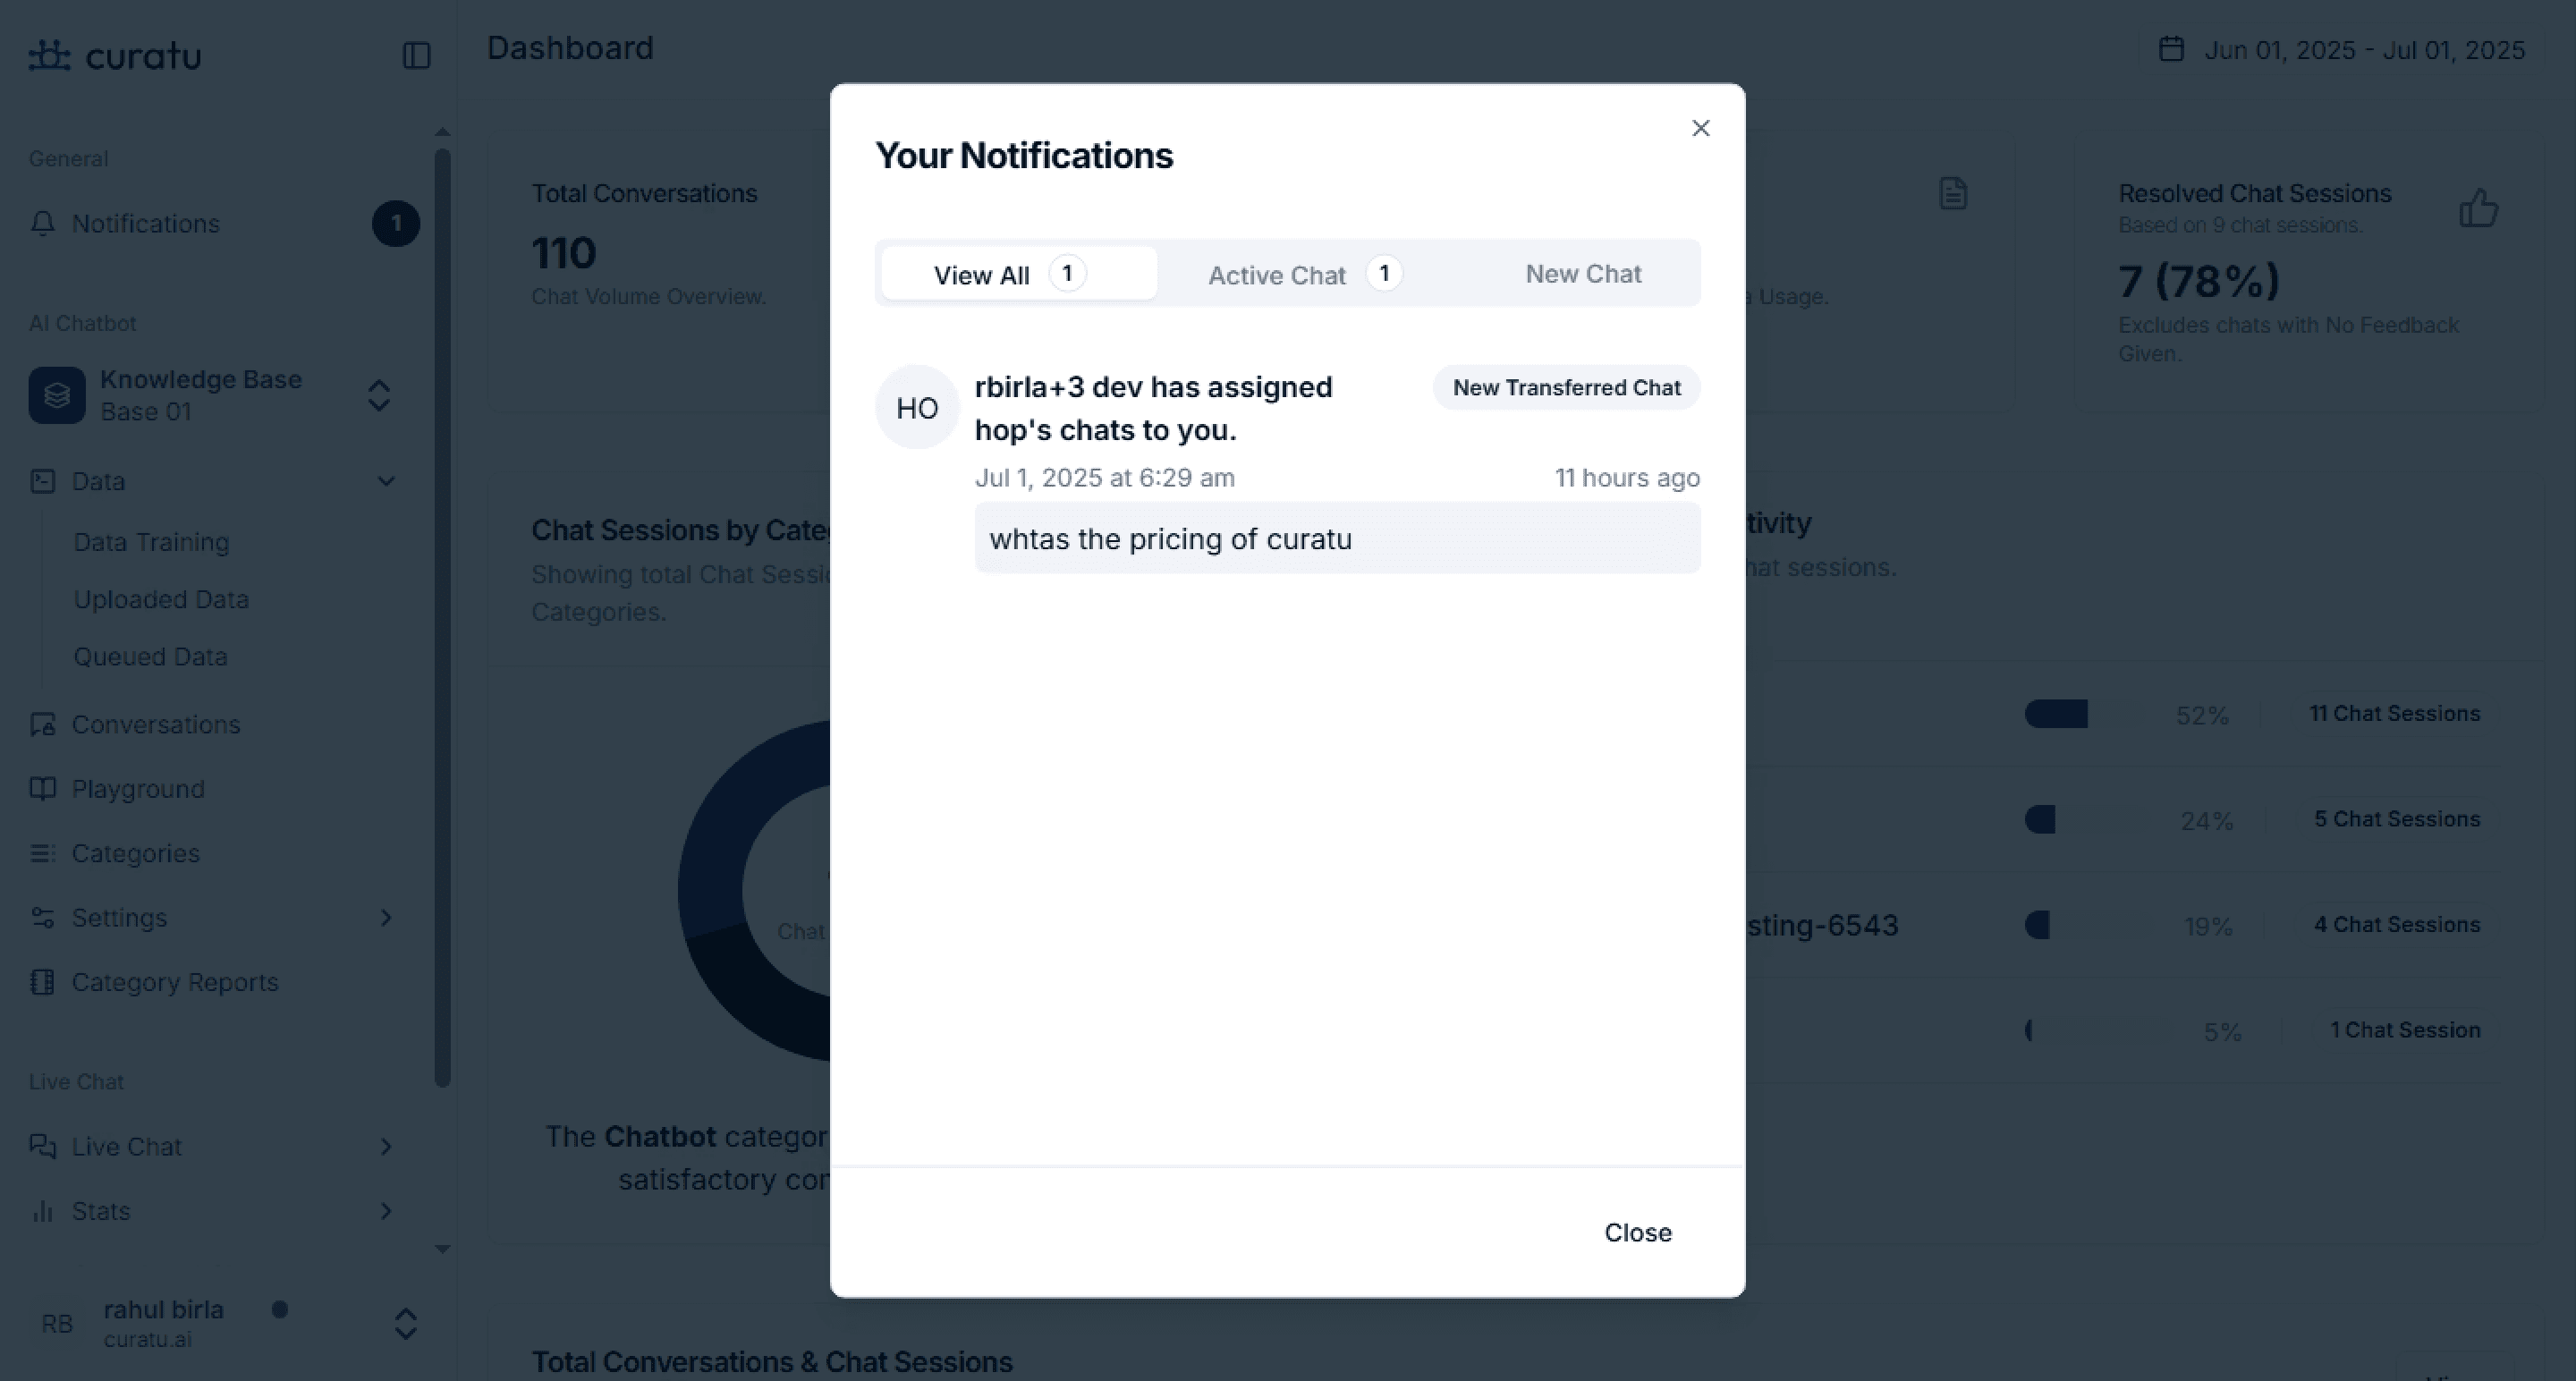The width and height of the screenshot is (2576, 1381).
Task: Click the curatu logo in the sidebar
Action: (115, 55)
